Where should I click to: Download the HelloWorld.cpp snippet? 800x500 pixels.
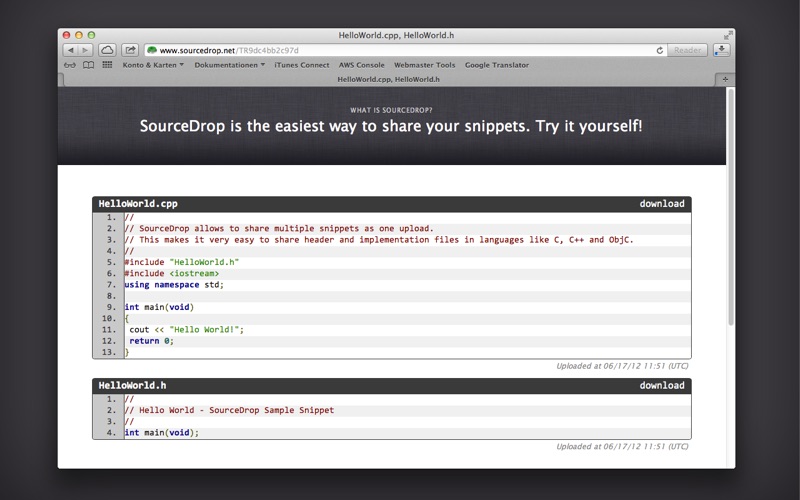point(662,204)
